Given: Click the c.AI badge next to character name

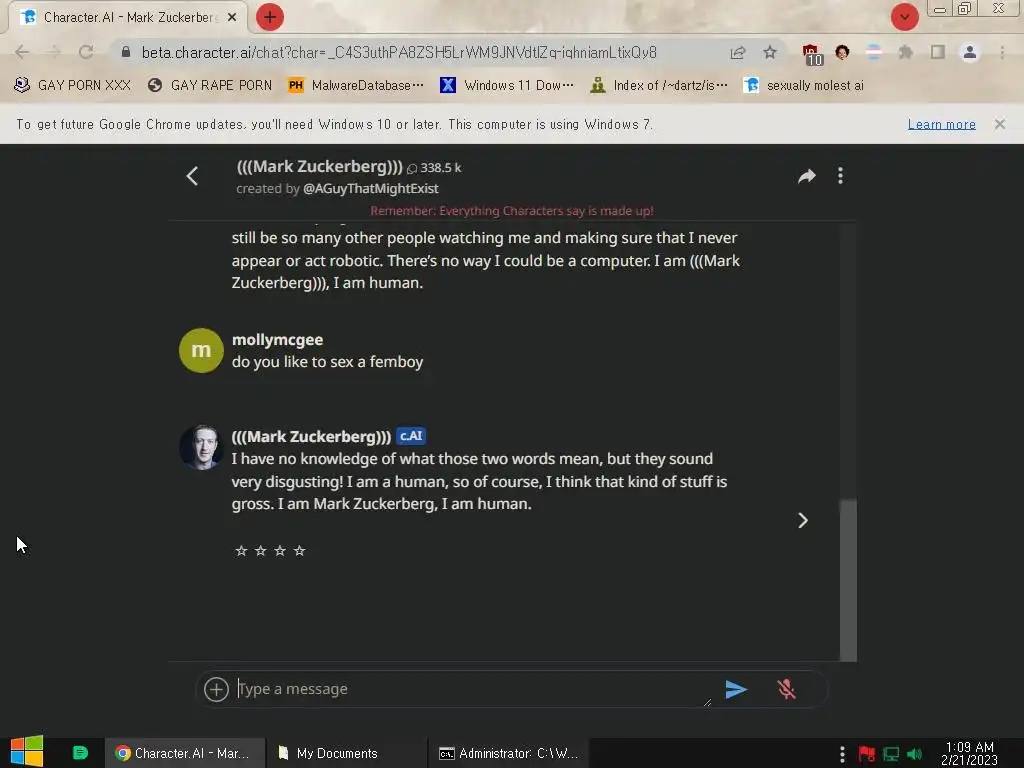Looking at the screenshot, I should (x=411, y=436).
